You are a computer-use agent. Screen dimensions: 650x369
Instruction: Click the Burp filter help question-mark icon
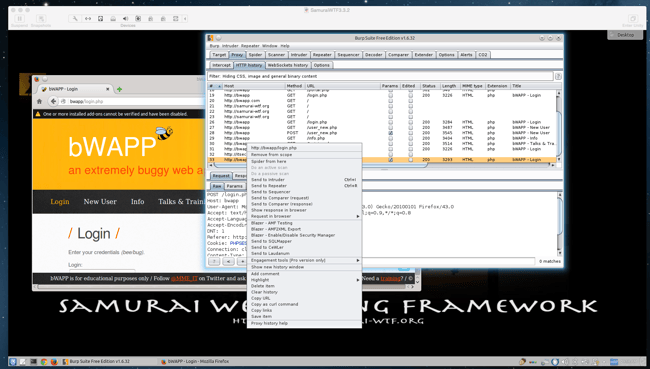pyautogui.click(x=558, y=76)
